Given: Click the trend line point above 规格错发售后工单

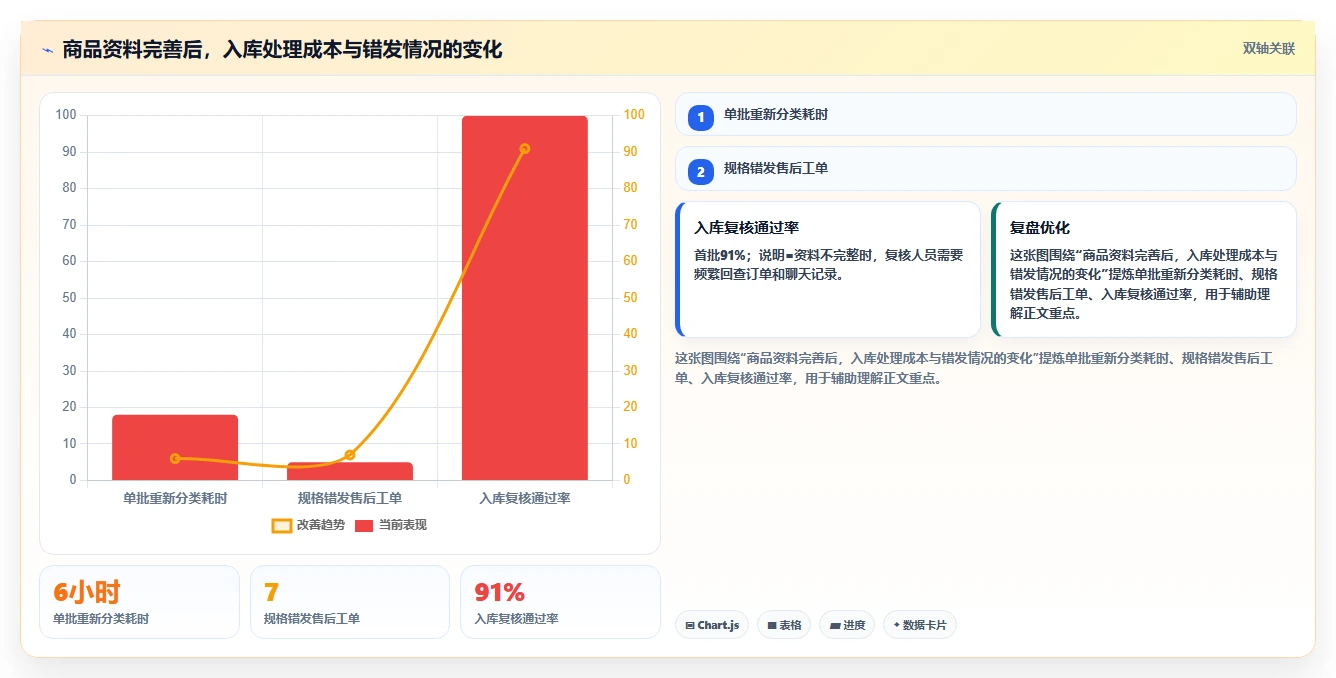Looking at the screenshot, I should [x=350, y=455].
